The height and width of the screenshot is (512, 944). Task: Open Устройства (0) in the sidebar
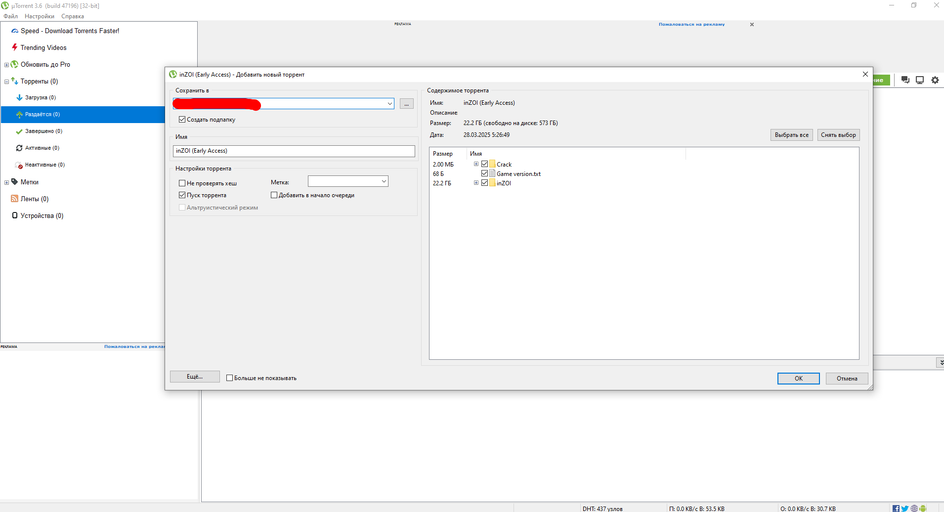pyautogui.click(x=41, y=216)
